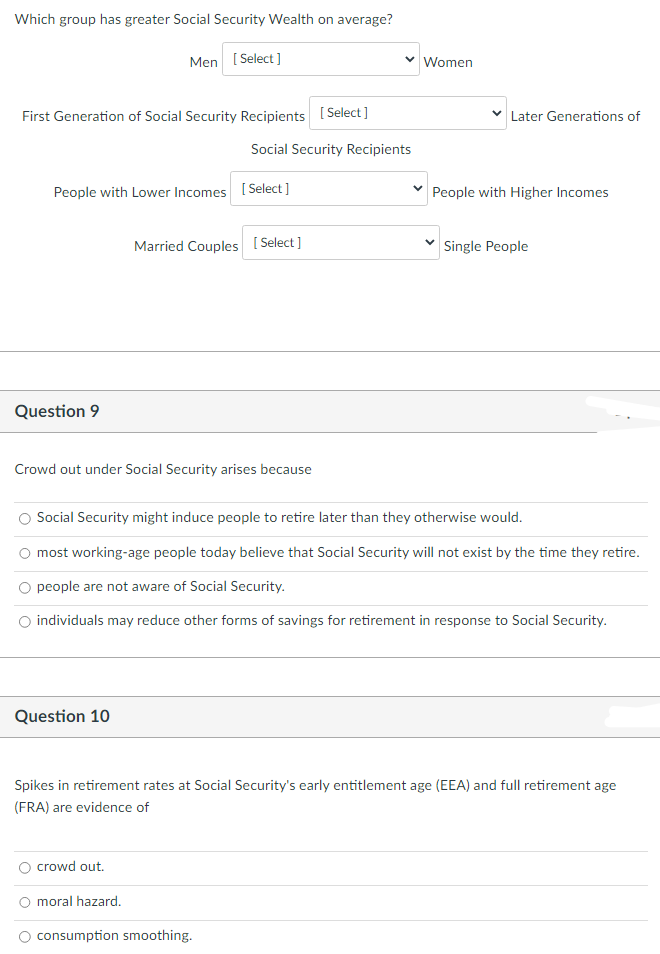Open the Lower Incomes comparison dropdown
Viewport: 660px width, 954px height.
328,189
